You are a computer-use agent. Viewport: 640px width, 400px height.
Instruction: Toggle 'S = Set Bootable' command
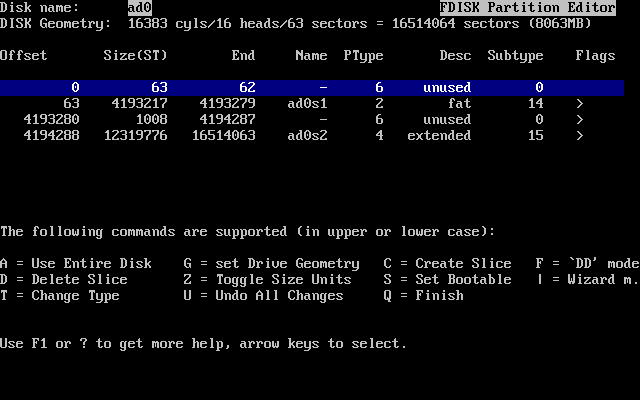tap(447, 280)
